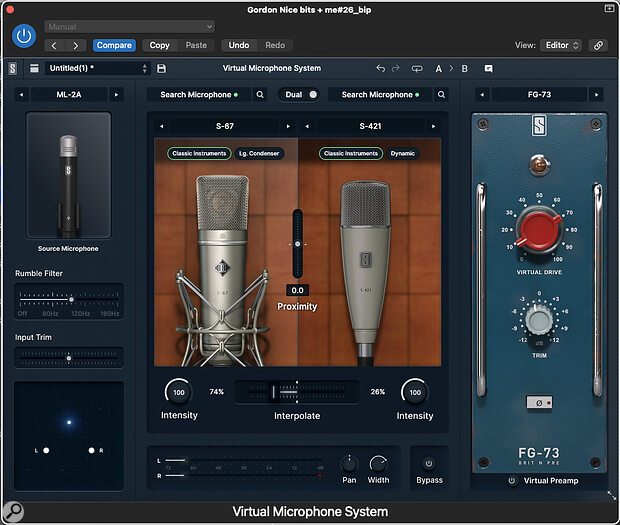Click the Proximity slider handle
The image size is (620, 525).
pos(298,244)
